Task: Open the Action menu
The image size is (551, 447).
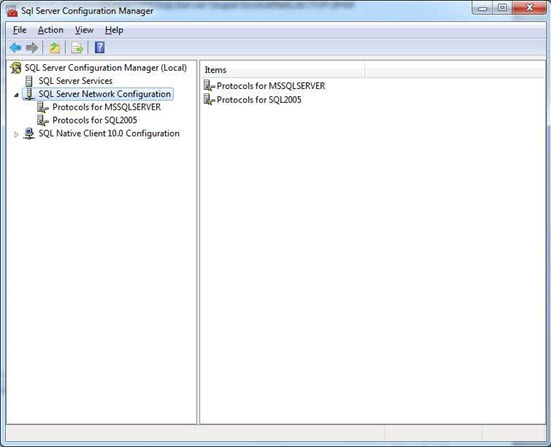Action: [51, 30]
